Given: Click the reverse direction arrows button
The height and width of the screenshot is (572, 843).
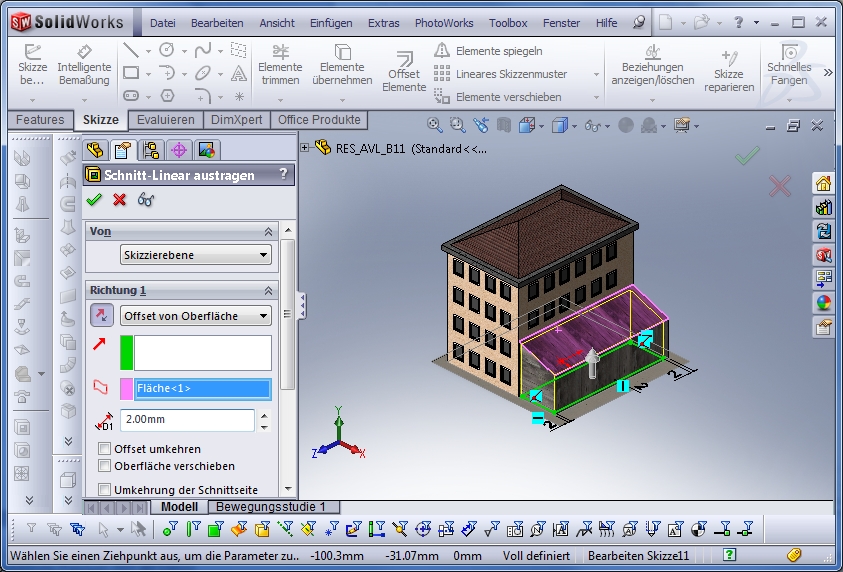Looking at the screenshot, I should coord(102,316).
